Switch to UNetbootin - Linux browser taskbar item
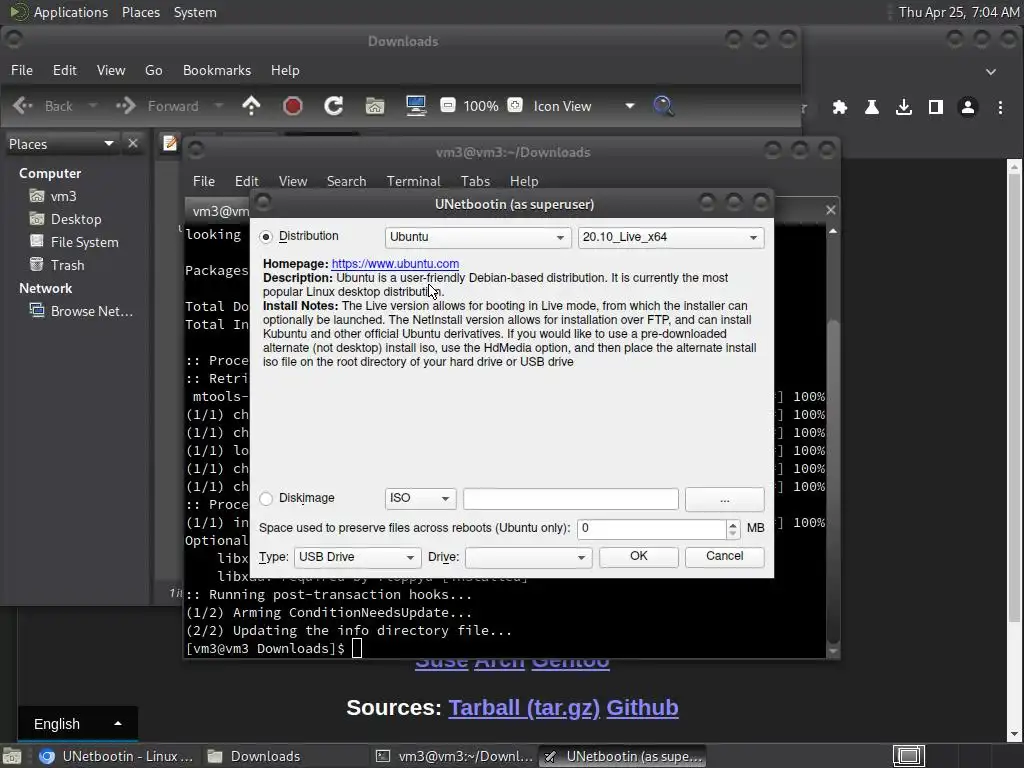The image size is (1024, 768). click(x=116, y=756)
